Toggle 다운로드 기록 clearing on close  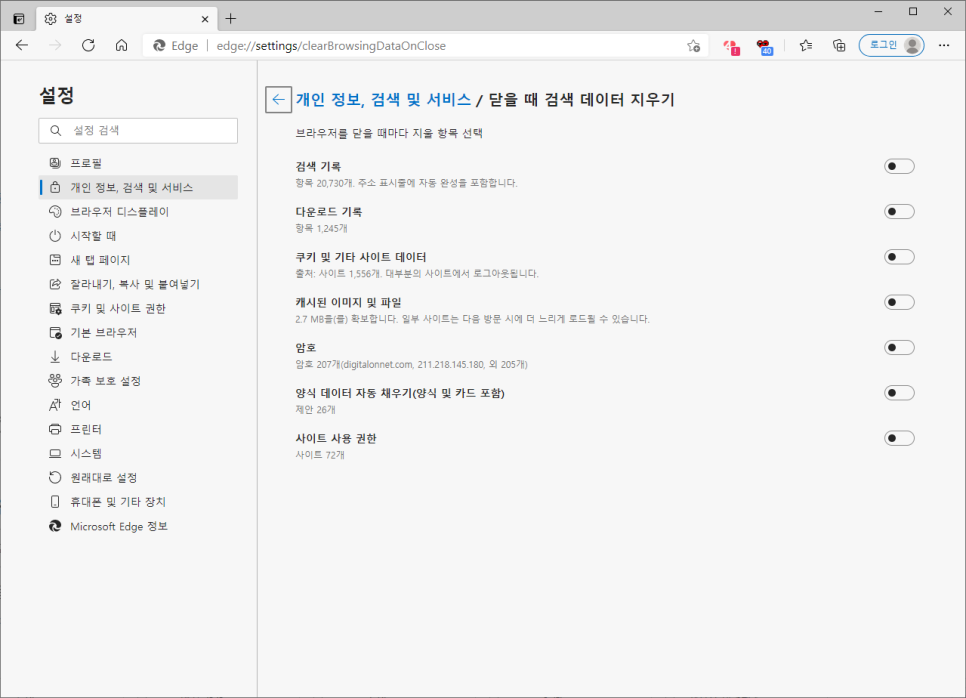[x=899, y=211]
